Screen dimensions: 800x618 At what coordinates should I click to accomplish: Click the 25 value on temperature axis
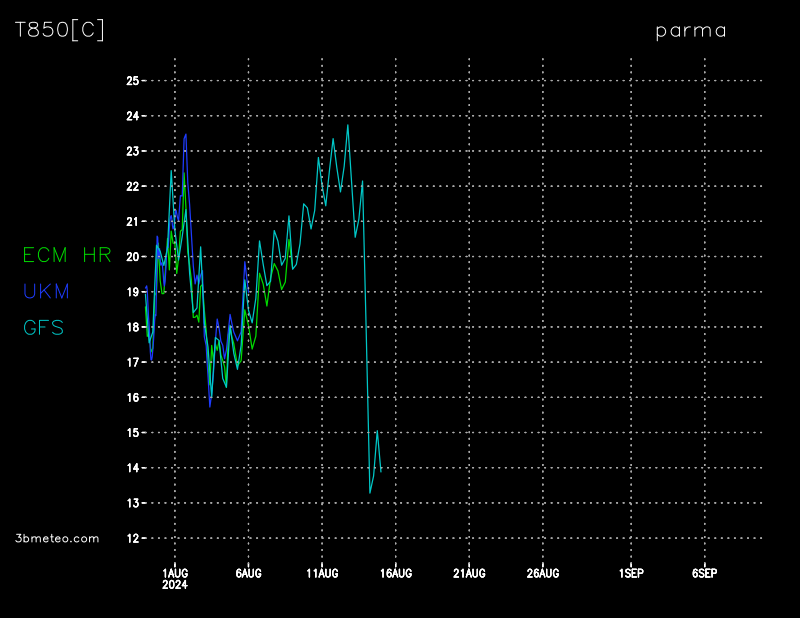(131, 81)
